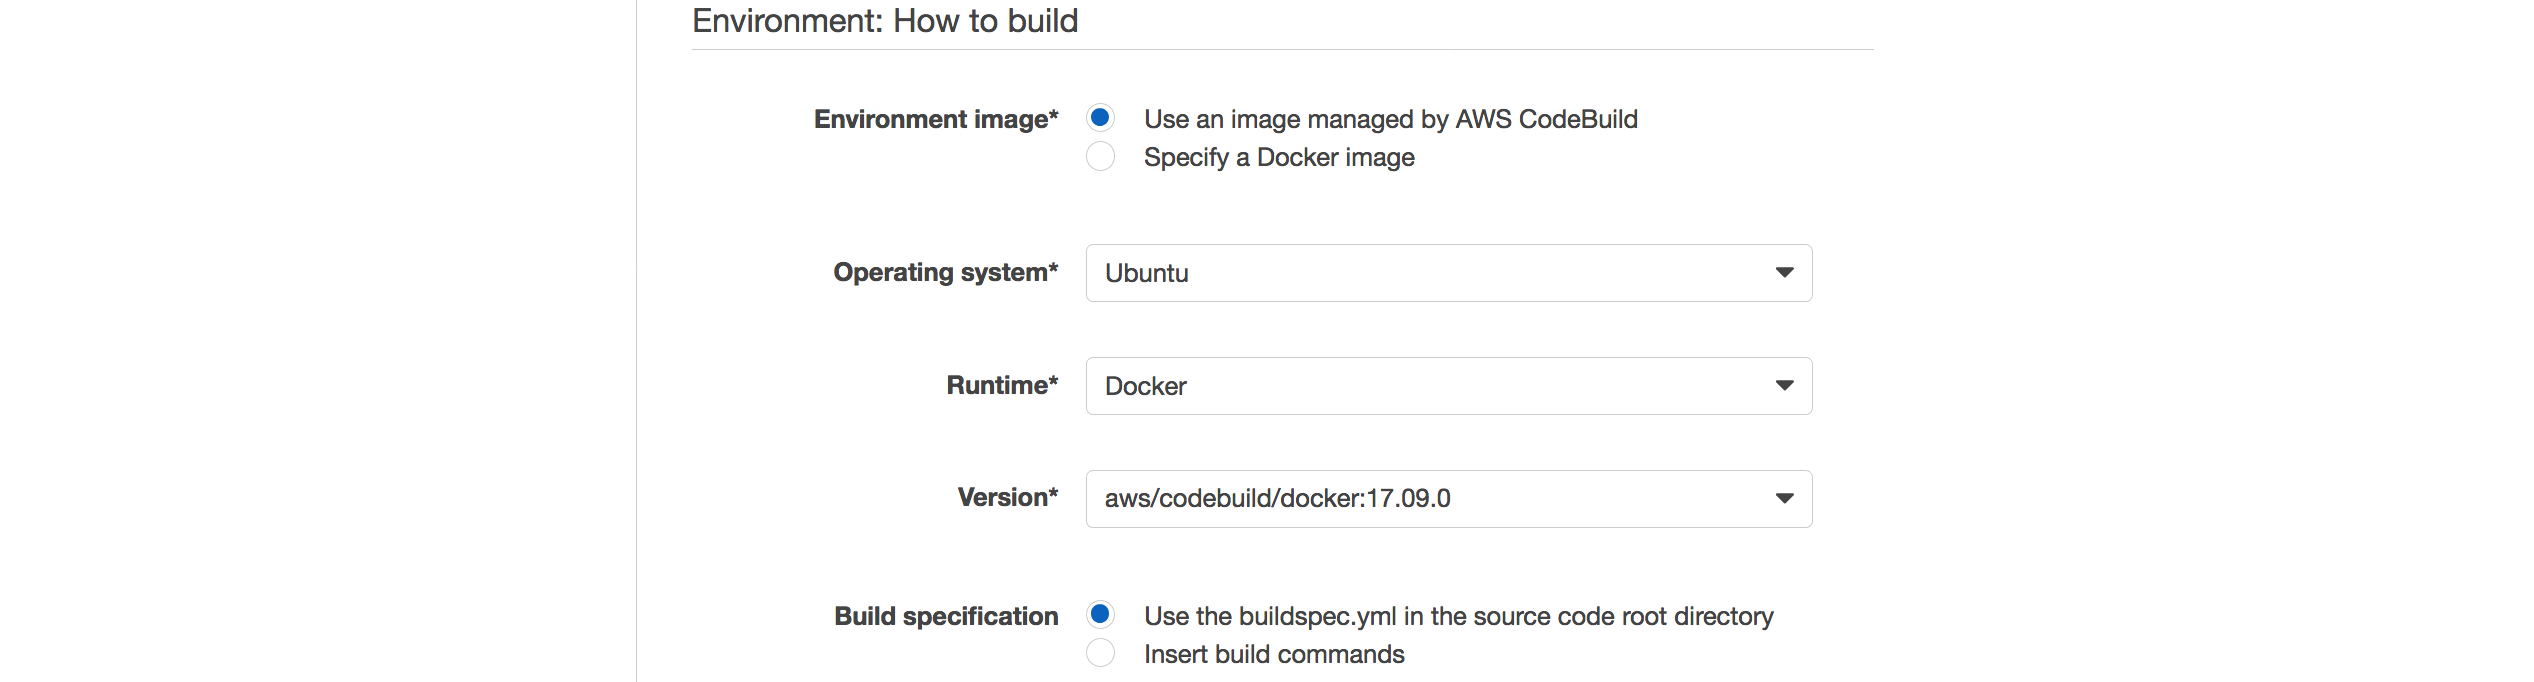Click the arrow icon on the Runtime dropdown

point(1784,386)
